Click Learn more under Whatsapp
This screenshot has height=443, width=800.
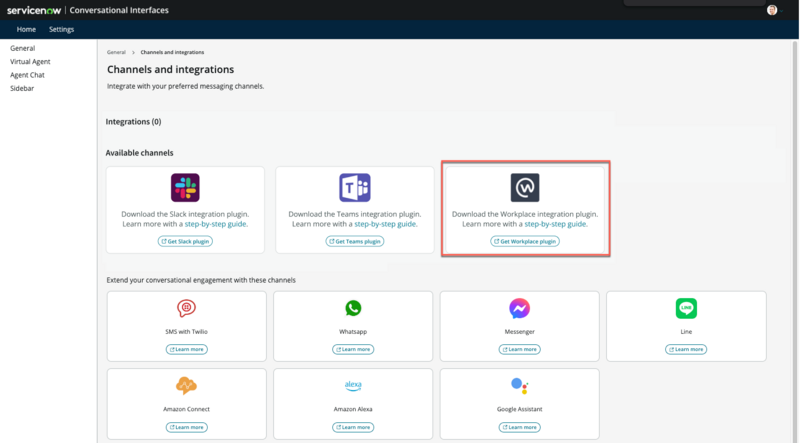tap(353, 350)
